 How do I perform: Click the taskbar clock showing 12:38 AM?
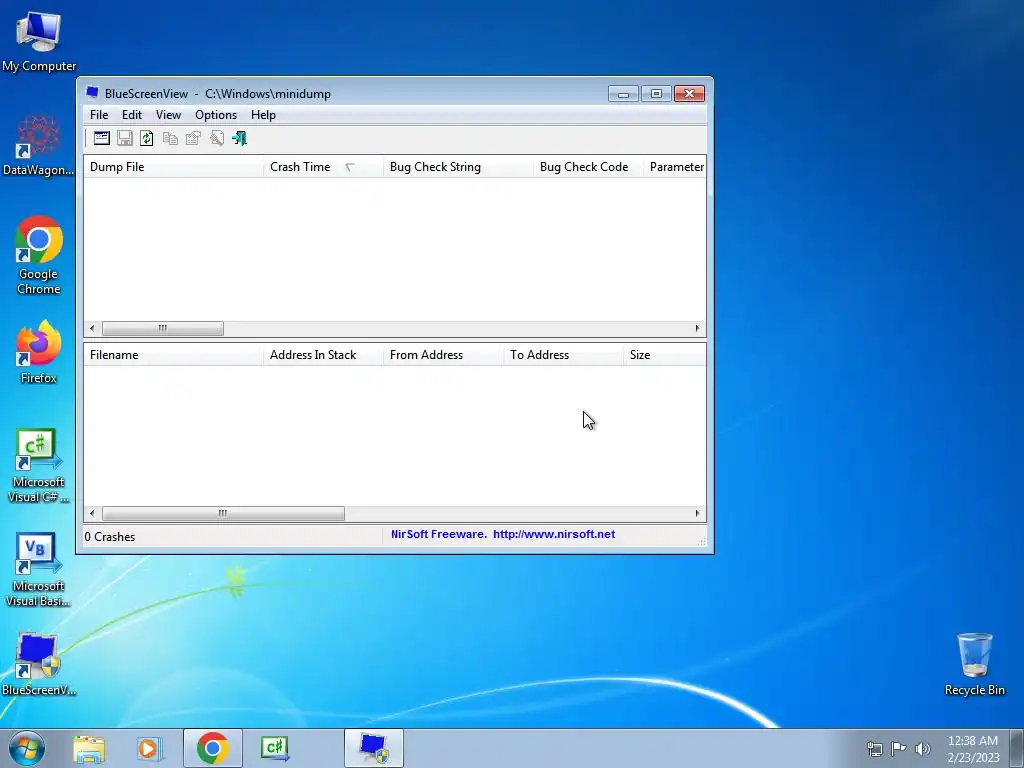pos(973,748)
